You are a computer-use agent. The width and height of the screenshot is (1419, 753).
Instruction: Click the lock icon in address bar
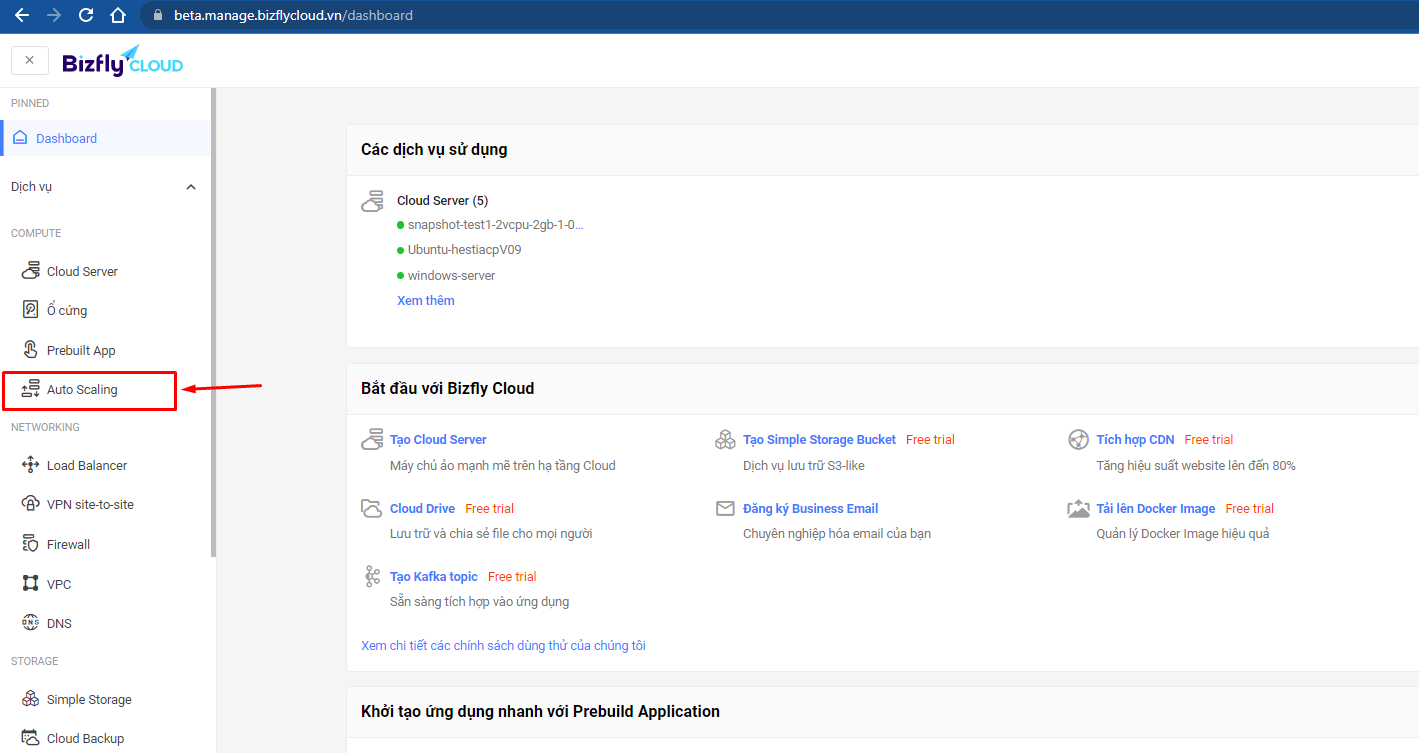point(157,15)
